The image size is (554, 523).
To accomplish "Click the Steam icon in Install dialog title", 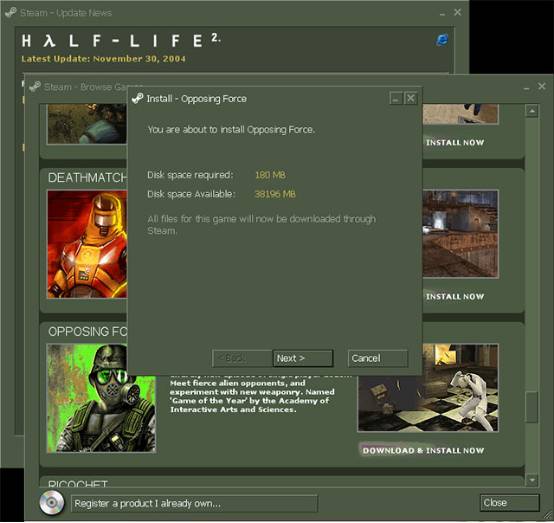I will 137,98.
